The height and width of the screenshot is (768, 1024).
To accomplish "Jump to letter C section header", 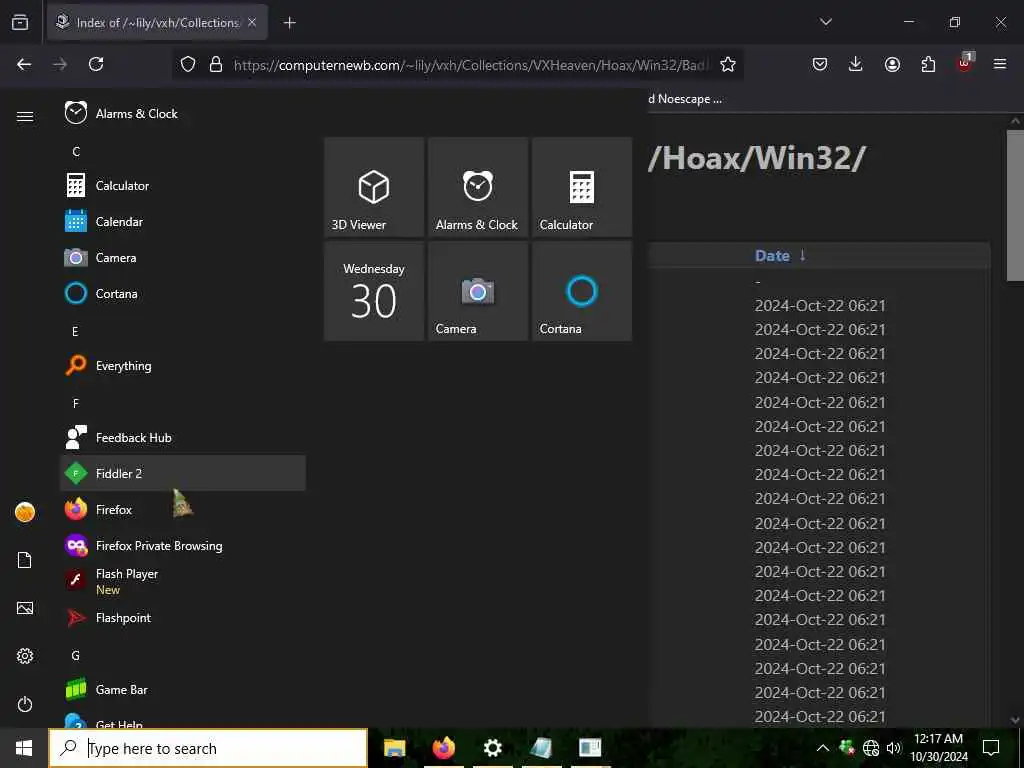I will (x=76, y=152).
